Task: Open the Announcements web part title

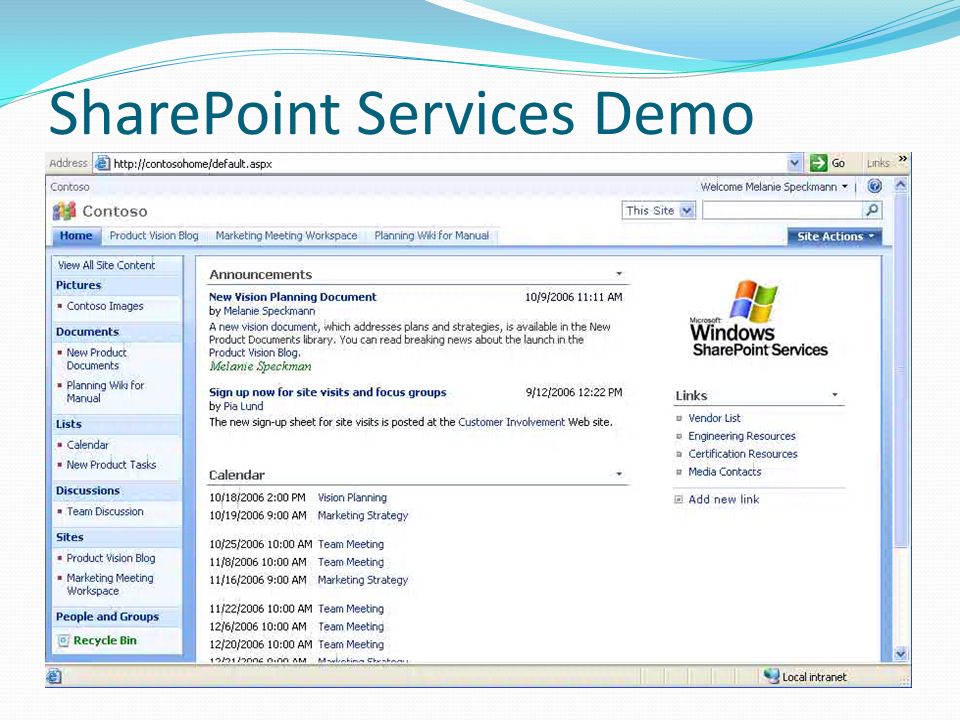Action: pyautogui.click(x=260, y=274)
